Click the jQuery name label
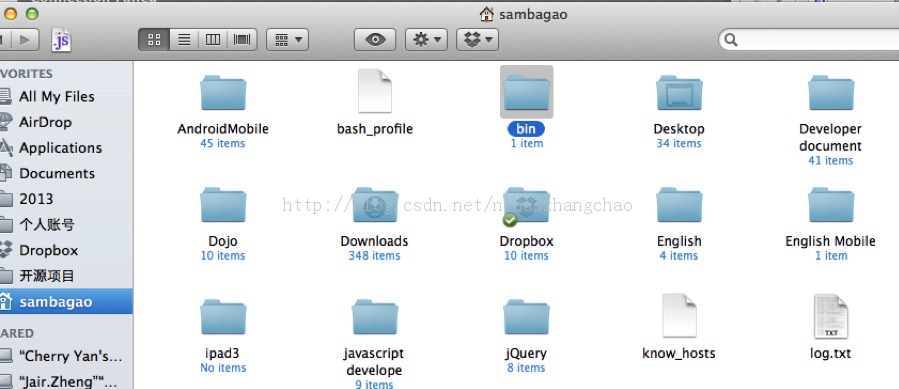This screenshot has height=389, width=899. click(526, 353)
